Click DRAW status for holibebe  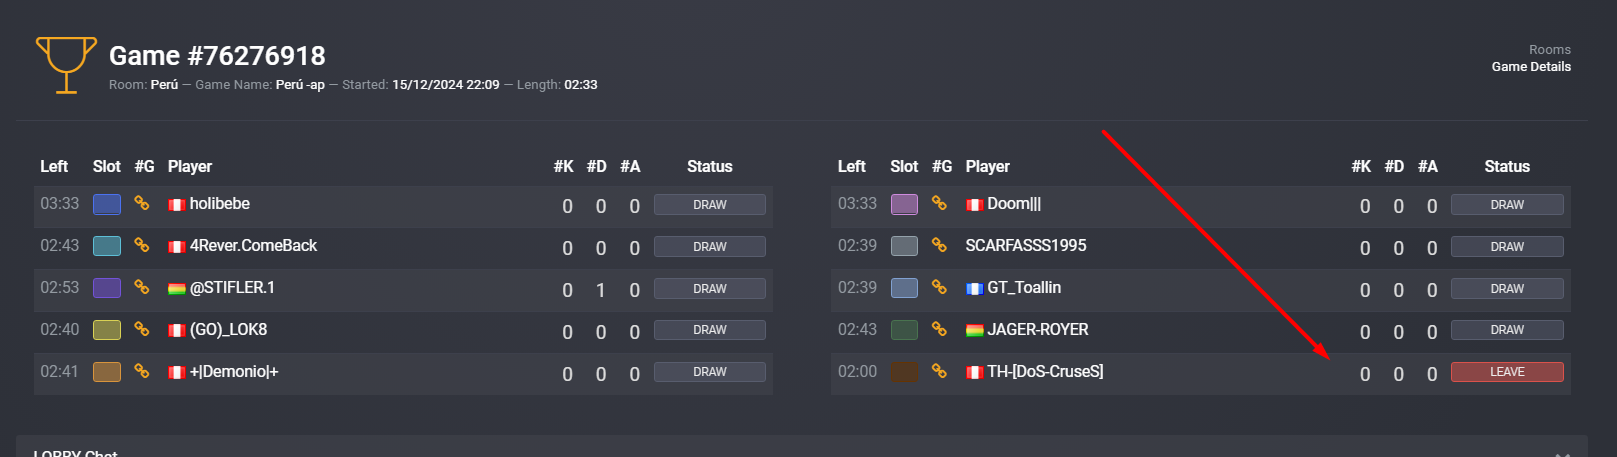tap(710, 204)
